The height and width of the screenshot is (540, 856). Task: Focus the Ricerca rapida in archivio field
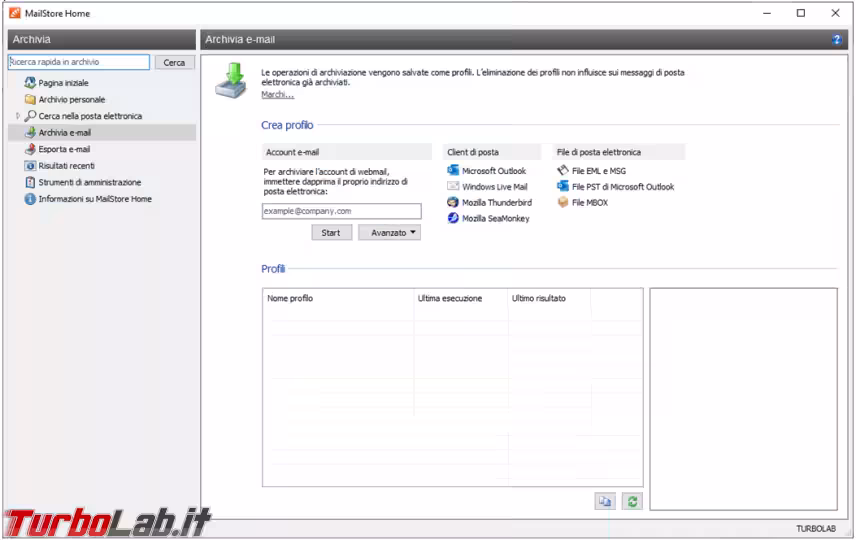[x=79, y=62]
